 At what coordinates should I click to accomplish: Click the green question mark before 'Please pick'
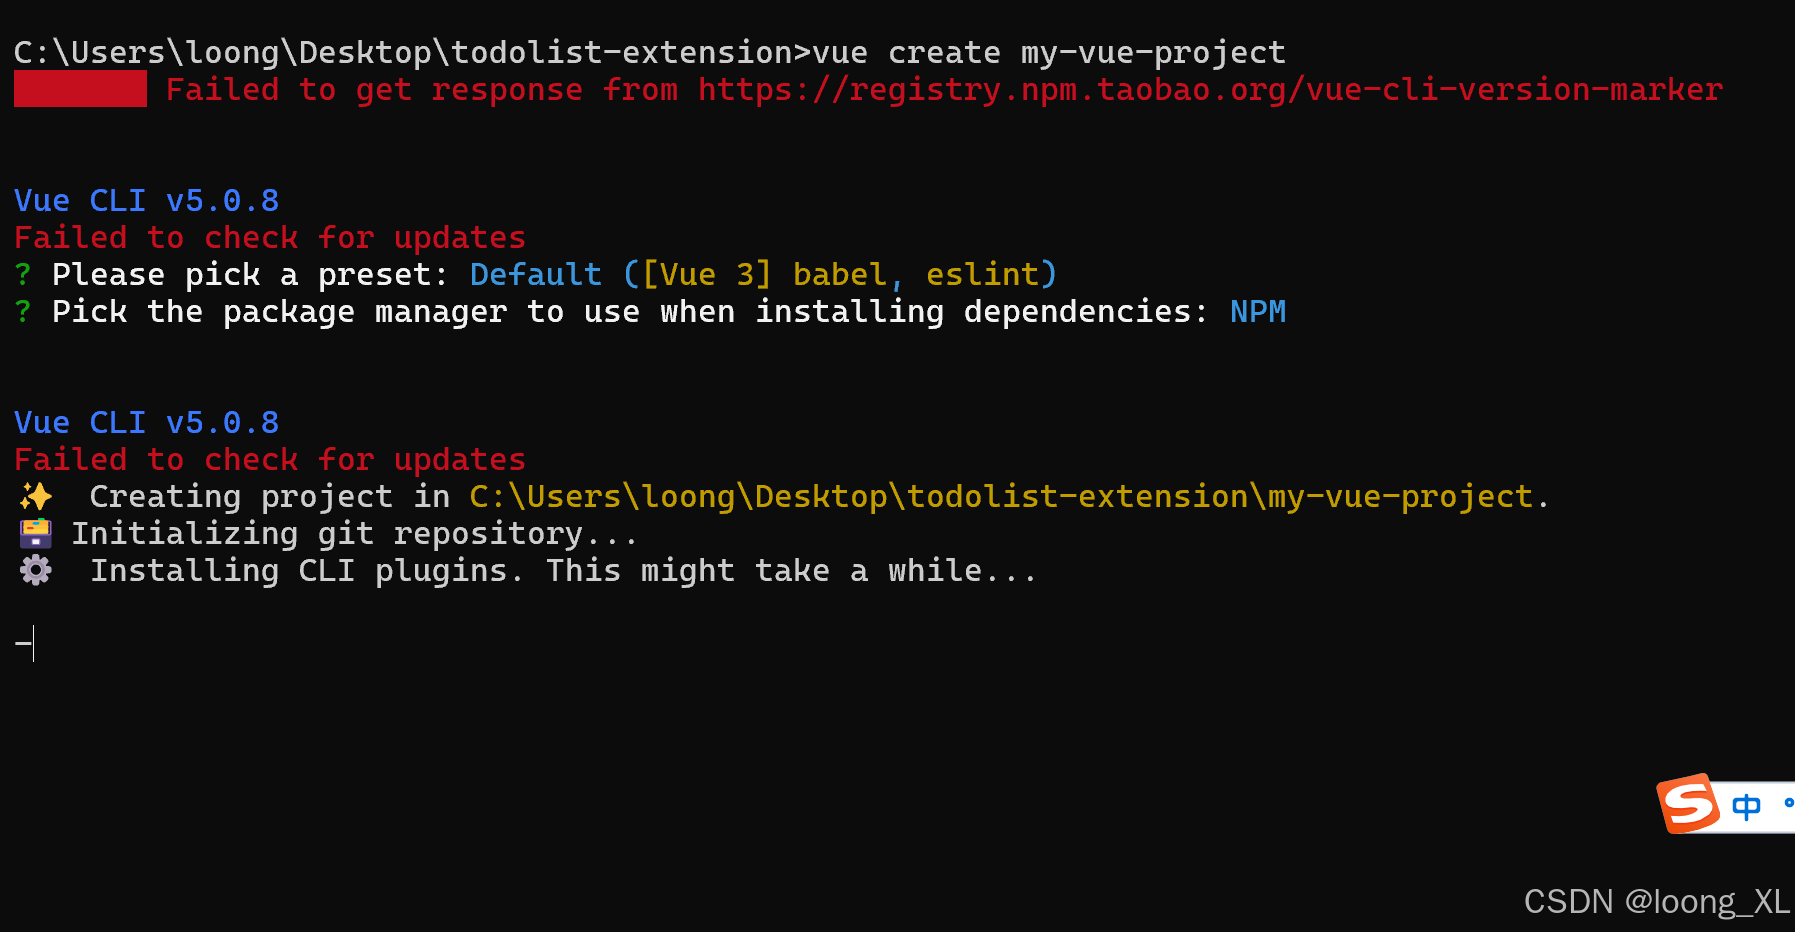click(23, 274)
